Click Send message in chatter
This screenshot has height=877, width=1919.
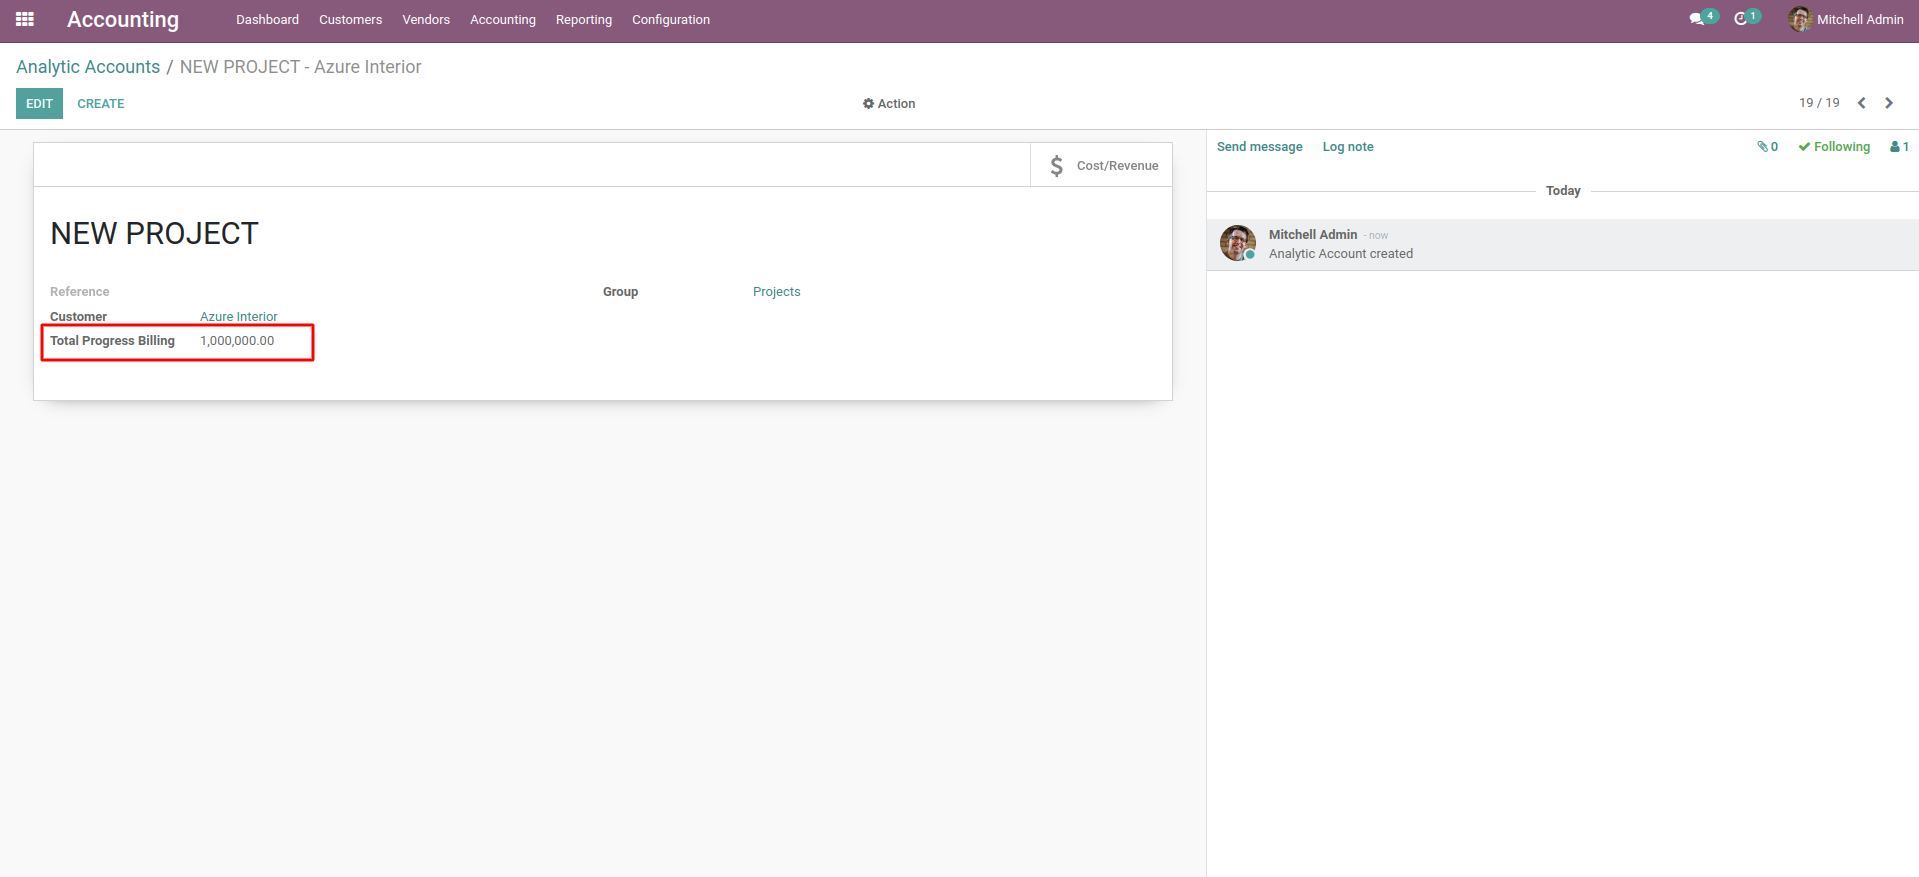tap(1259, 147)
